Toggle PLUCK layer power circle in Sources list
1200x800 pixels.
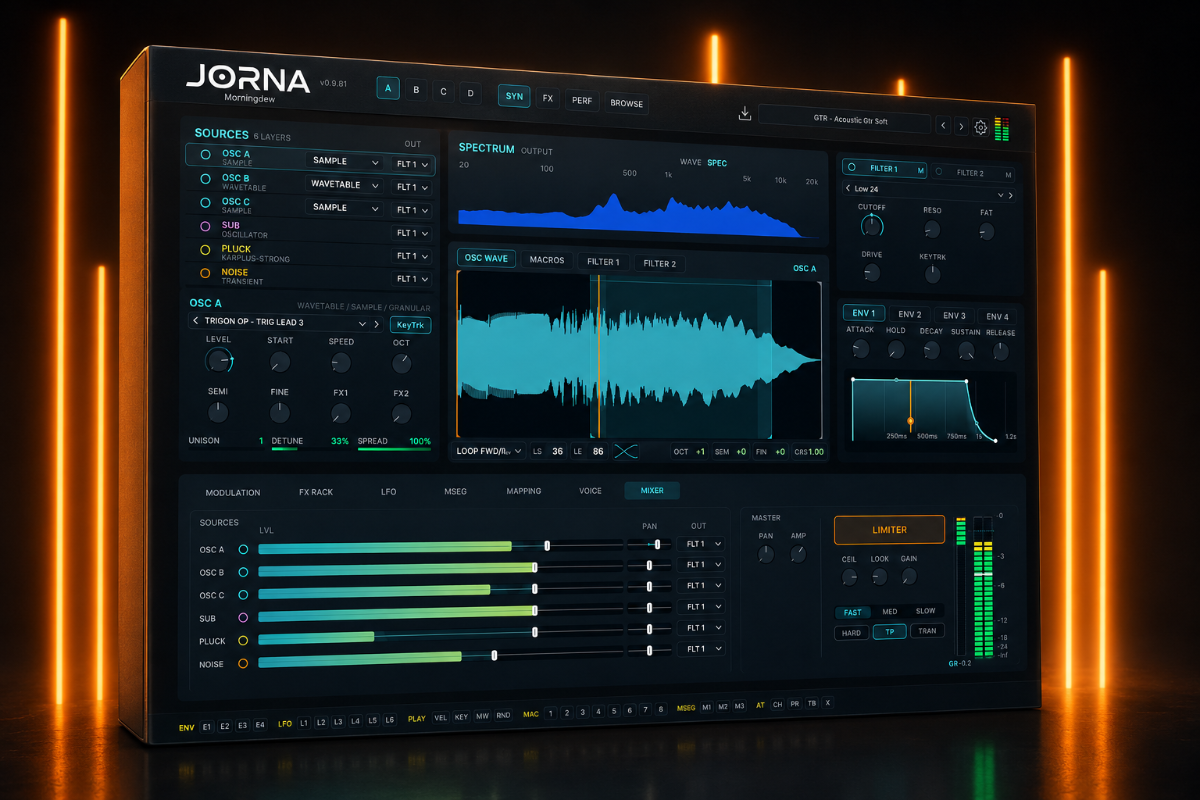pyautogui.click(x=205, y=250)
